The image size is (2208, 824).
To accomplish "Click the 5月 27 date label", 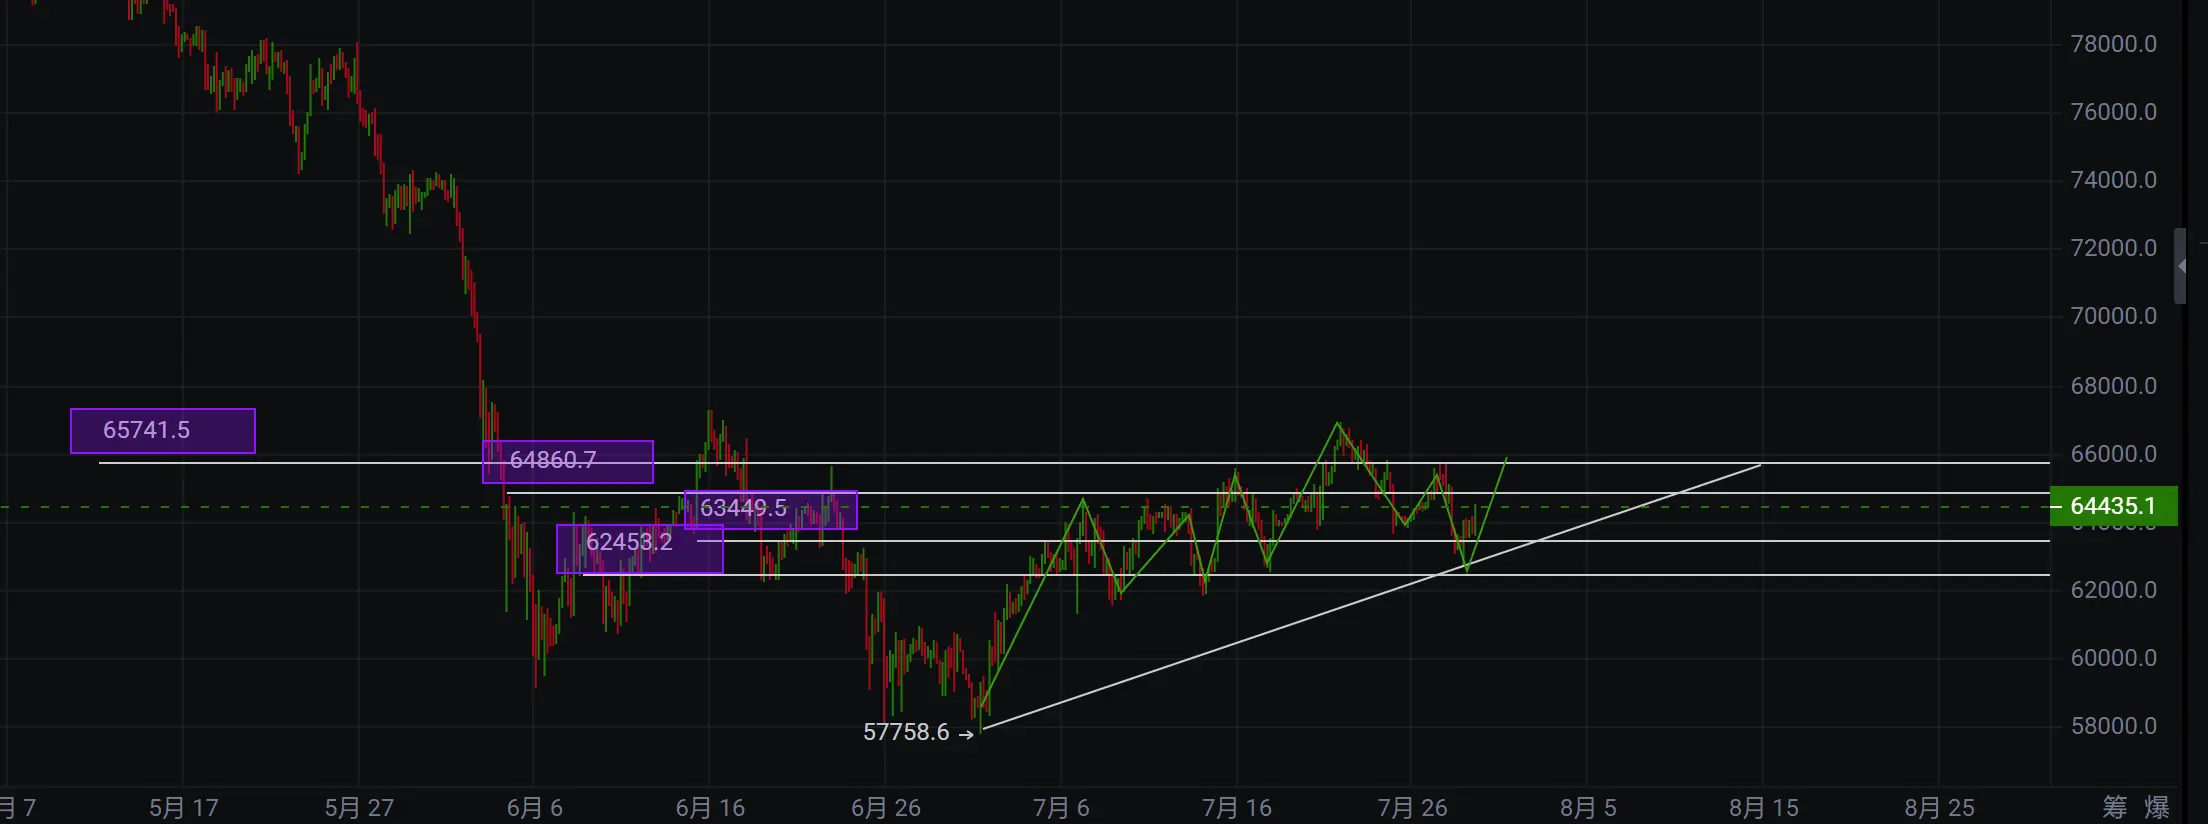I will click(x=360, y=808).
